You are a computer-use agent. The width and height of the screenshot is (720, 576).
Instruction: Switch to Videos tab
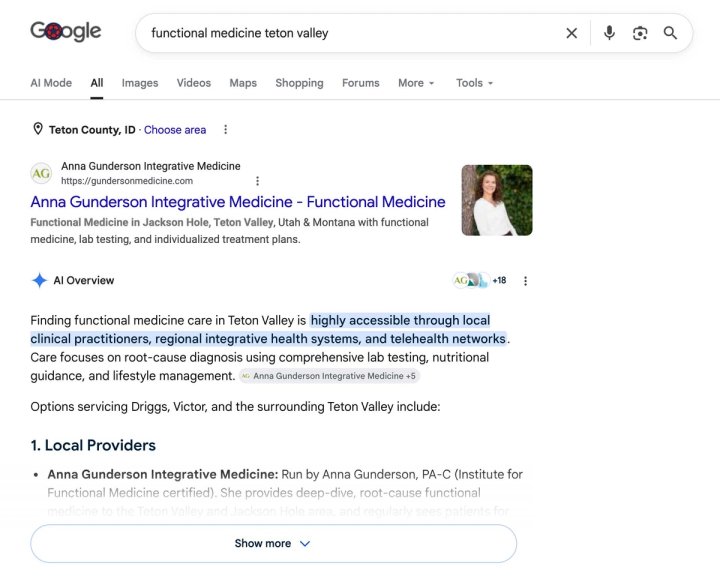(x=194, y=83)
